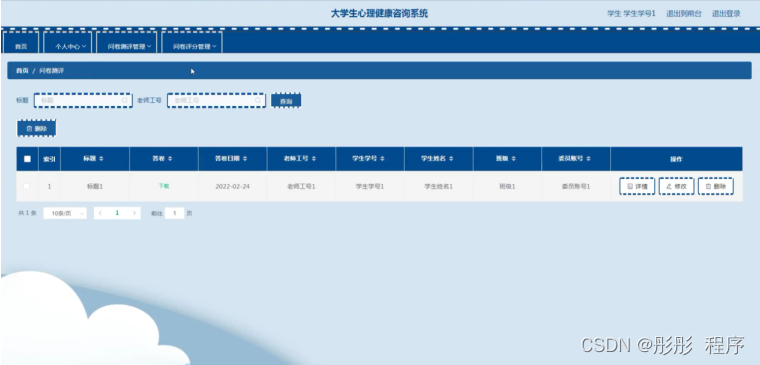Click the 共1条 total count text
This screenshot has height=365, width=760.
pos(27,213)
